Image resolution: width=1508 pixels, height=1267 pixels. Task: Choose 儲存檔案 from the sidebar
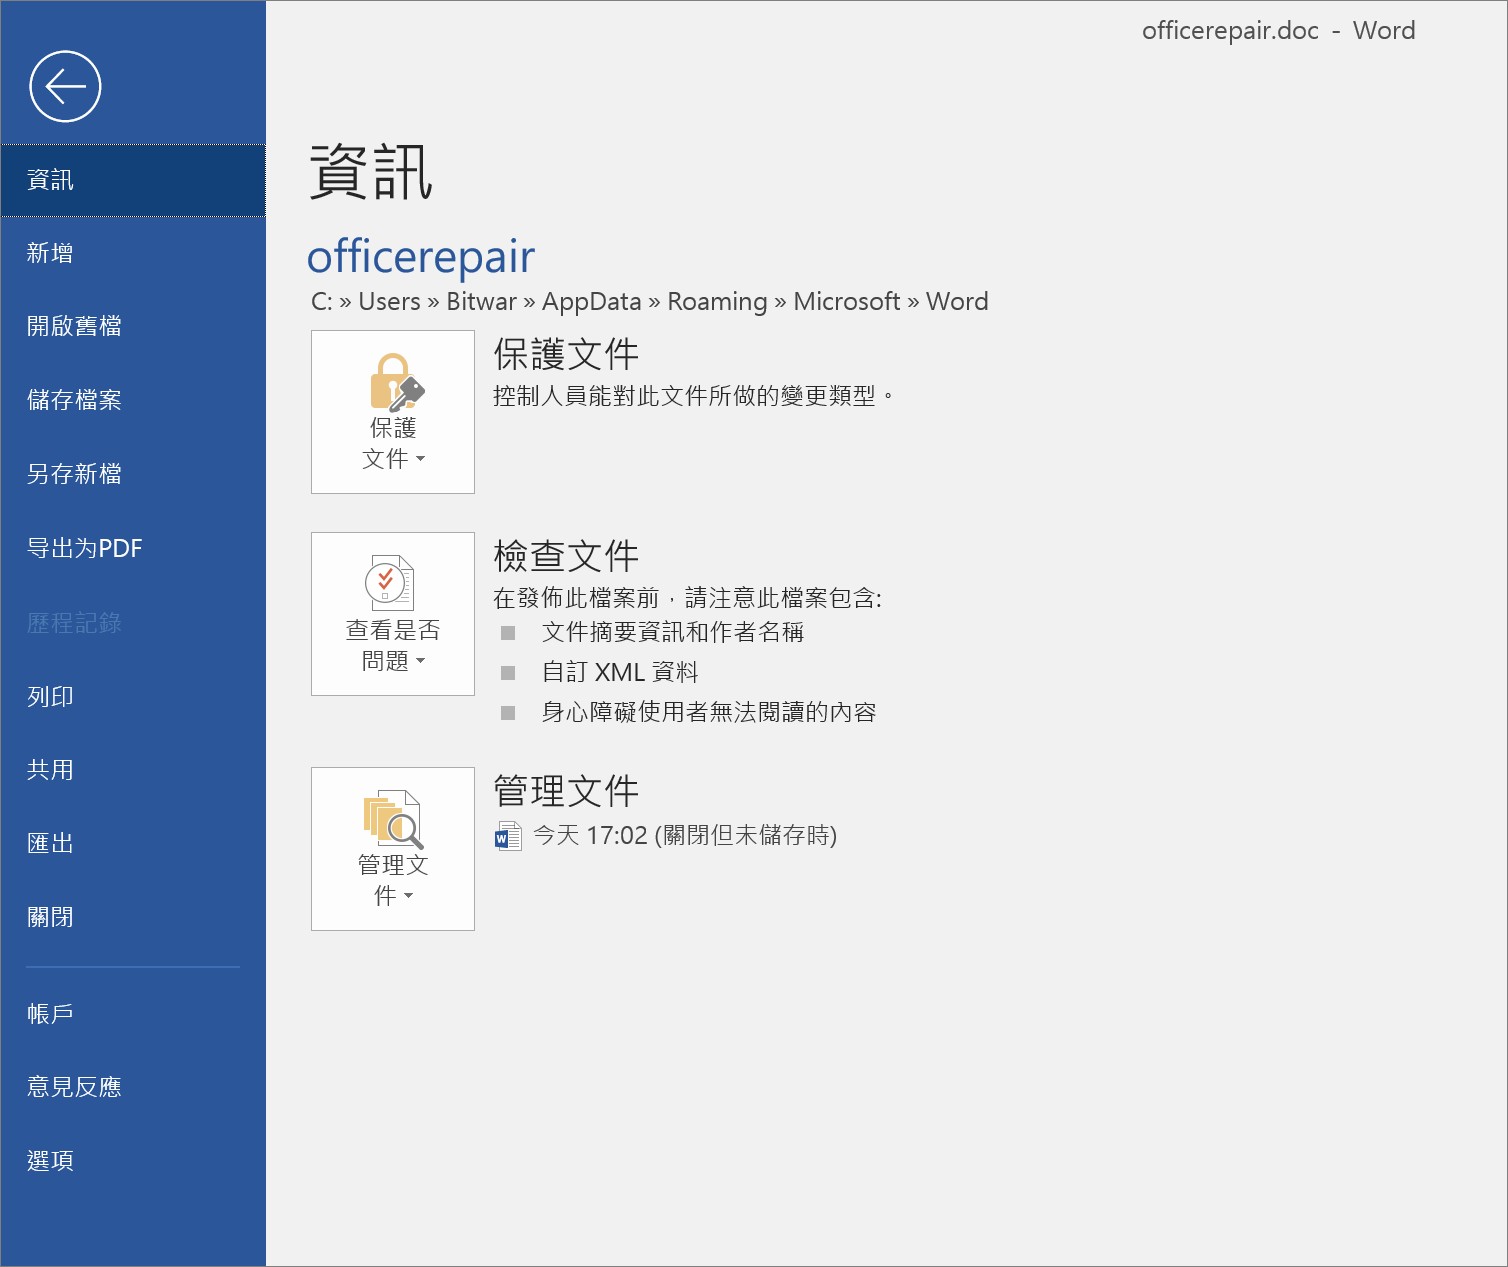pos(133,400)
